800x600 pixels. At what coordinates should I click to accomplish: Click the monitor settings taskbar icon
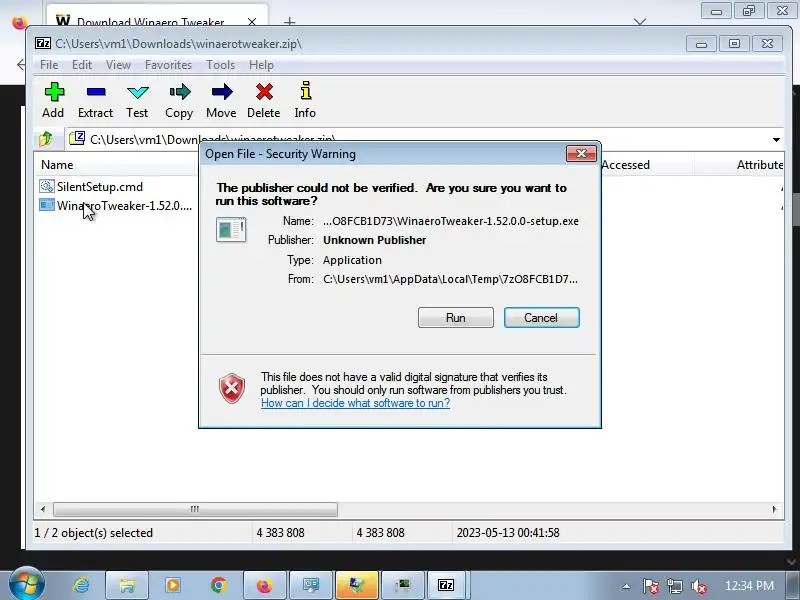pos(310,585)
